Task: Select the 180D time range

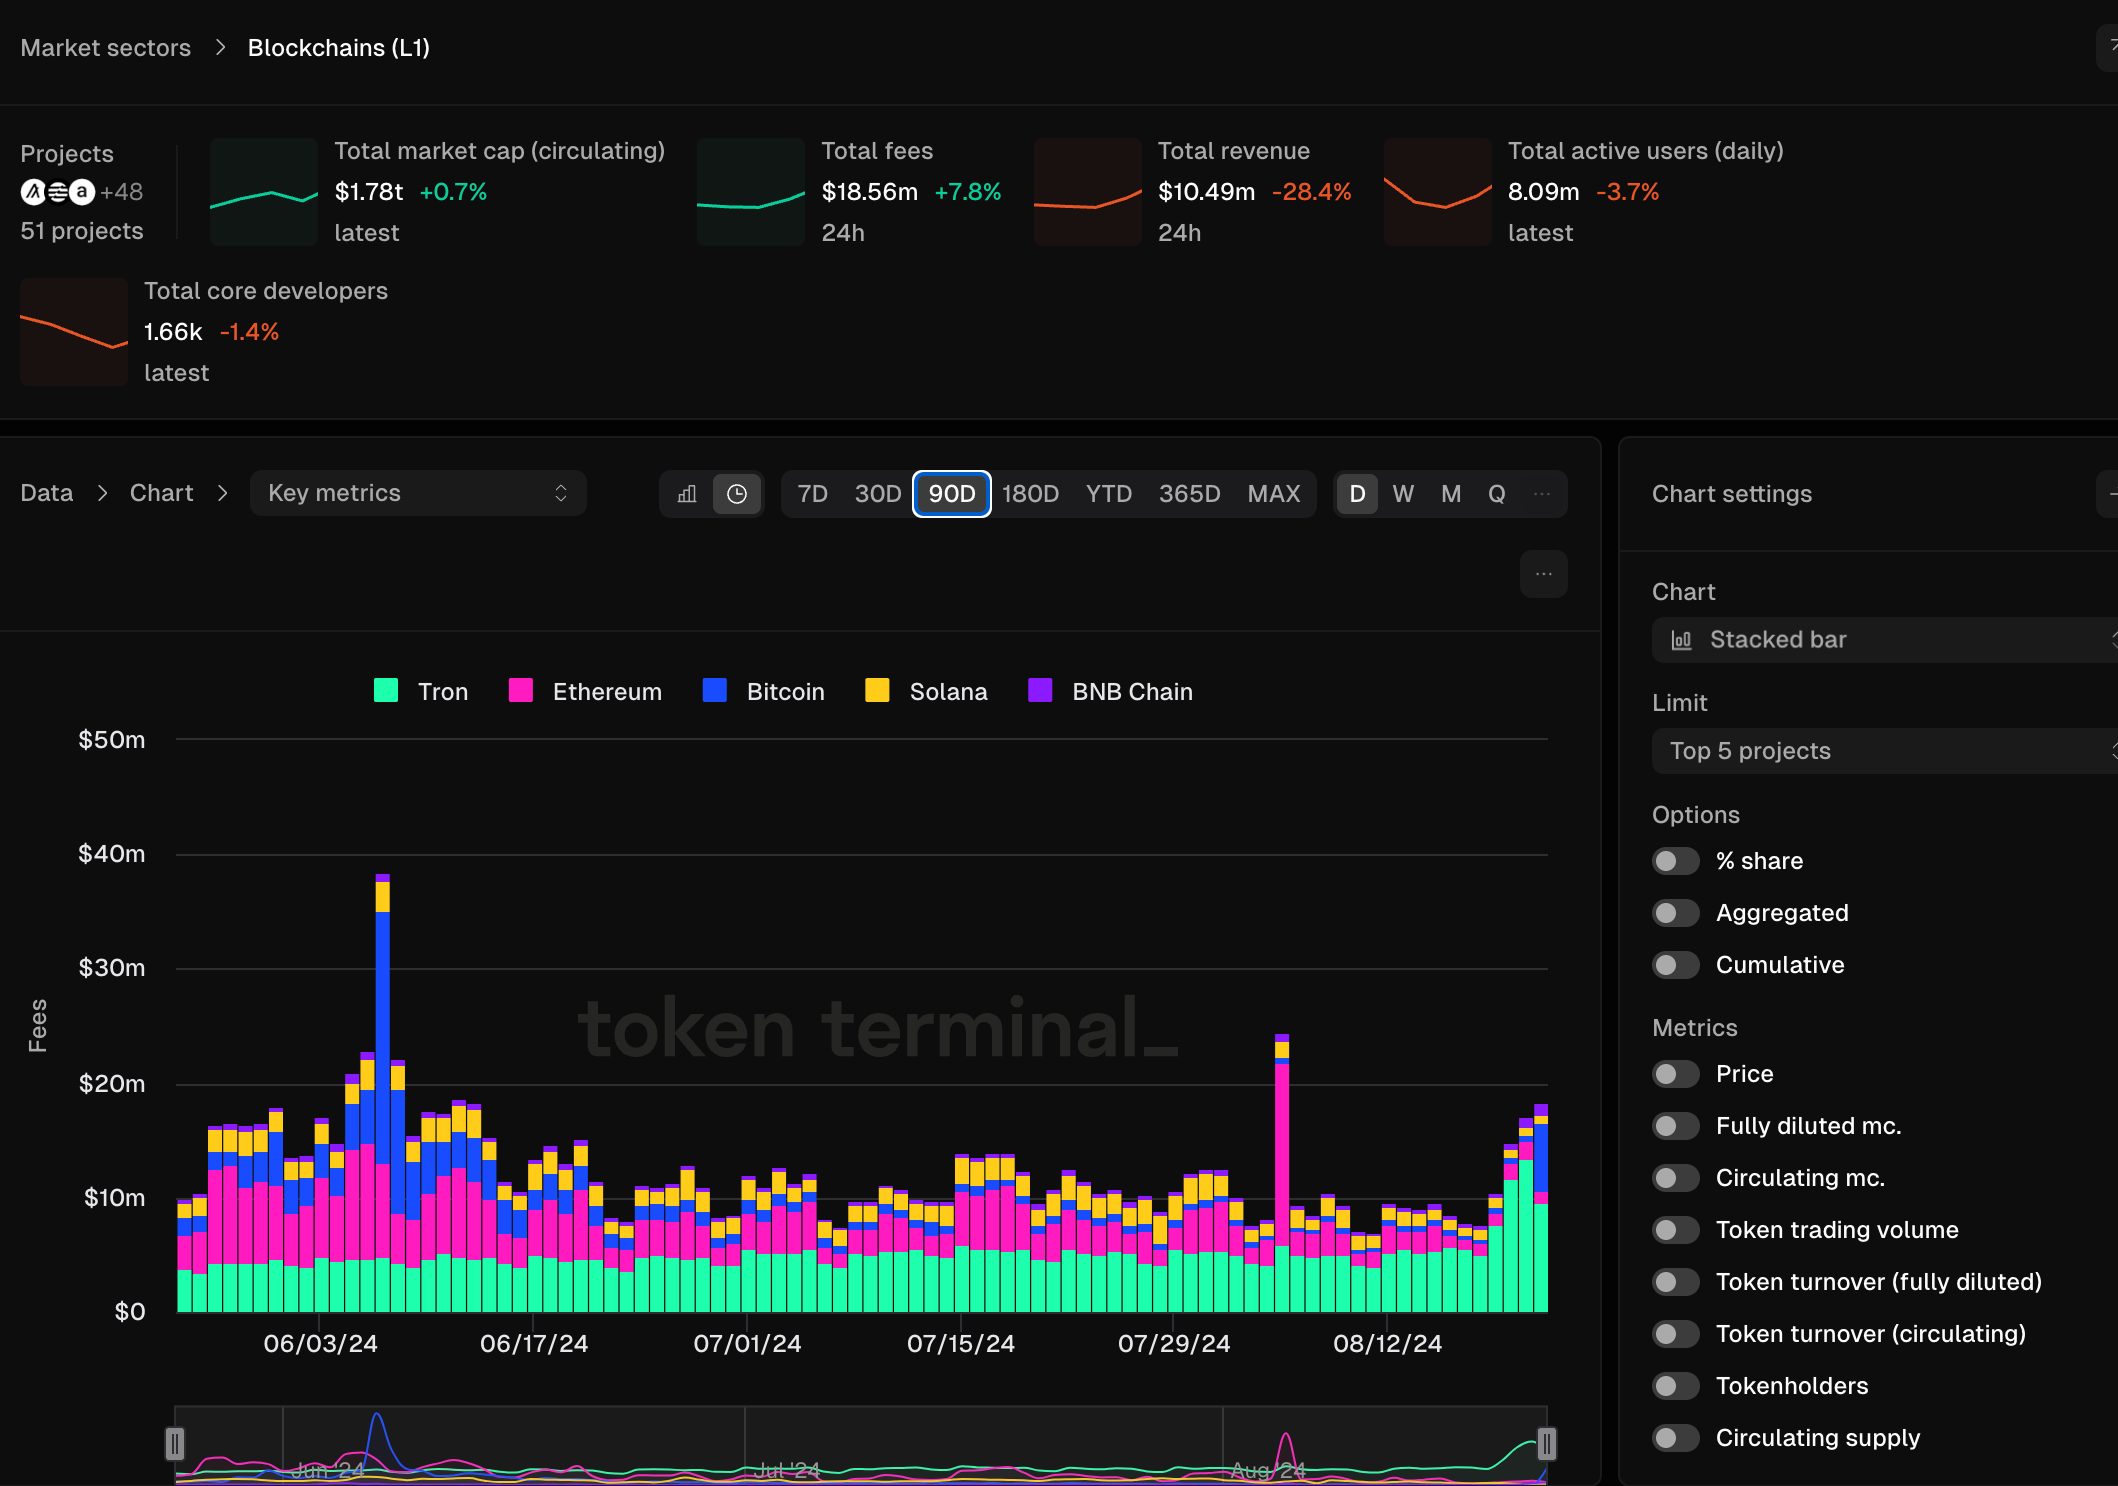Action: click(1030, 494)
